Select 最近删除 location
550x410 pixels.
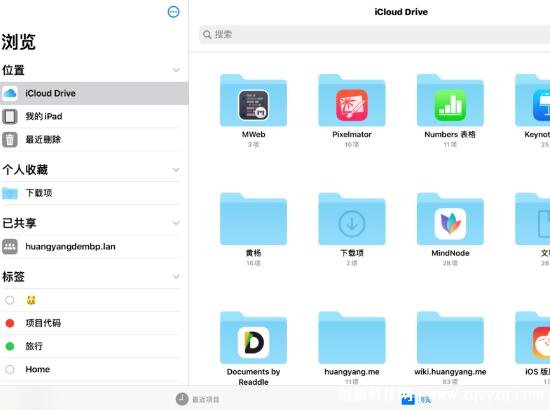click(x=94, y=140)
